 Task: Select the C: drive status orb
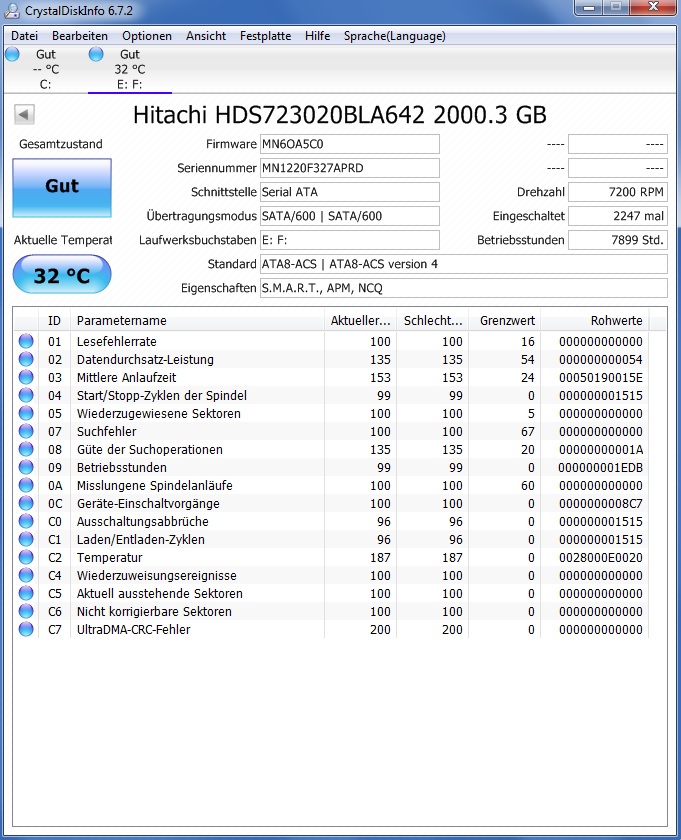(12, 54)
